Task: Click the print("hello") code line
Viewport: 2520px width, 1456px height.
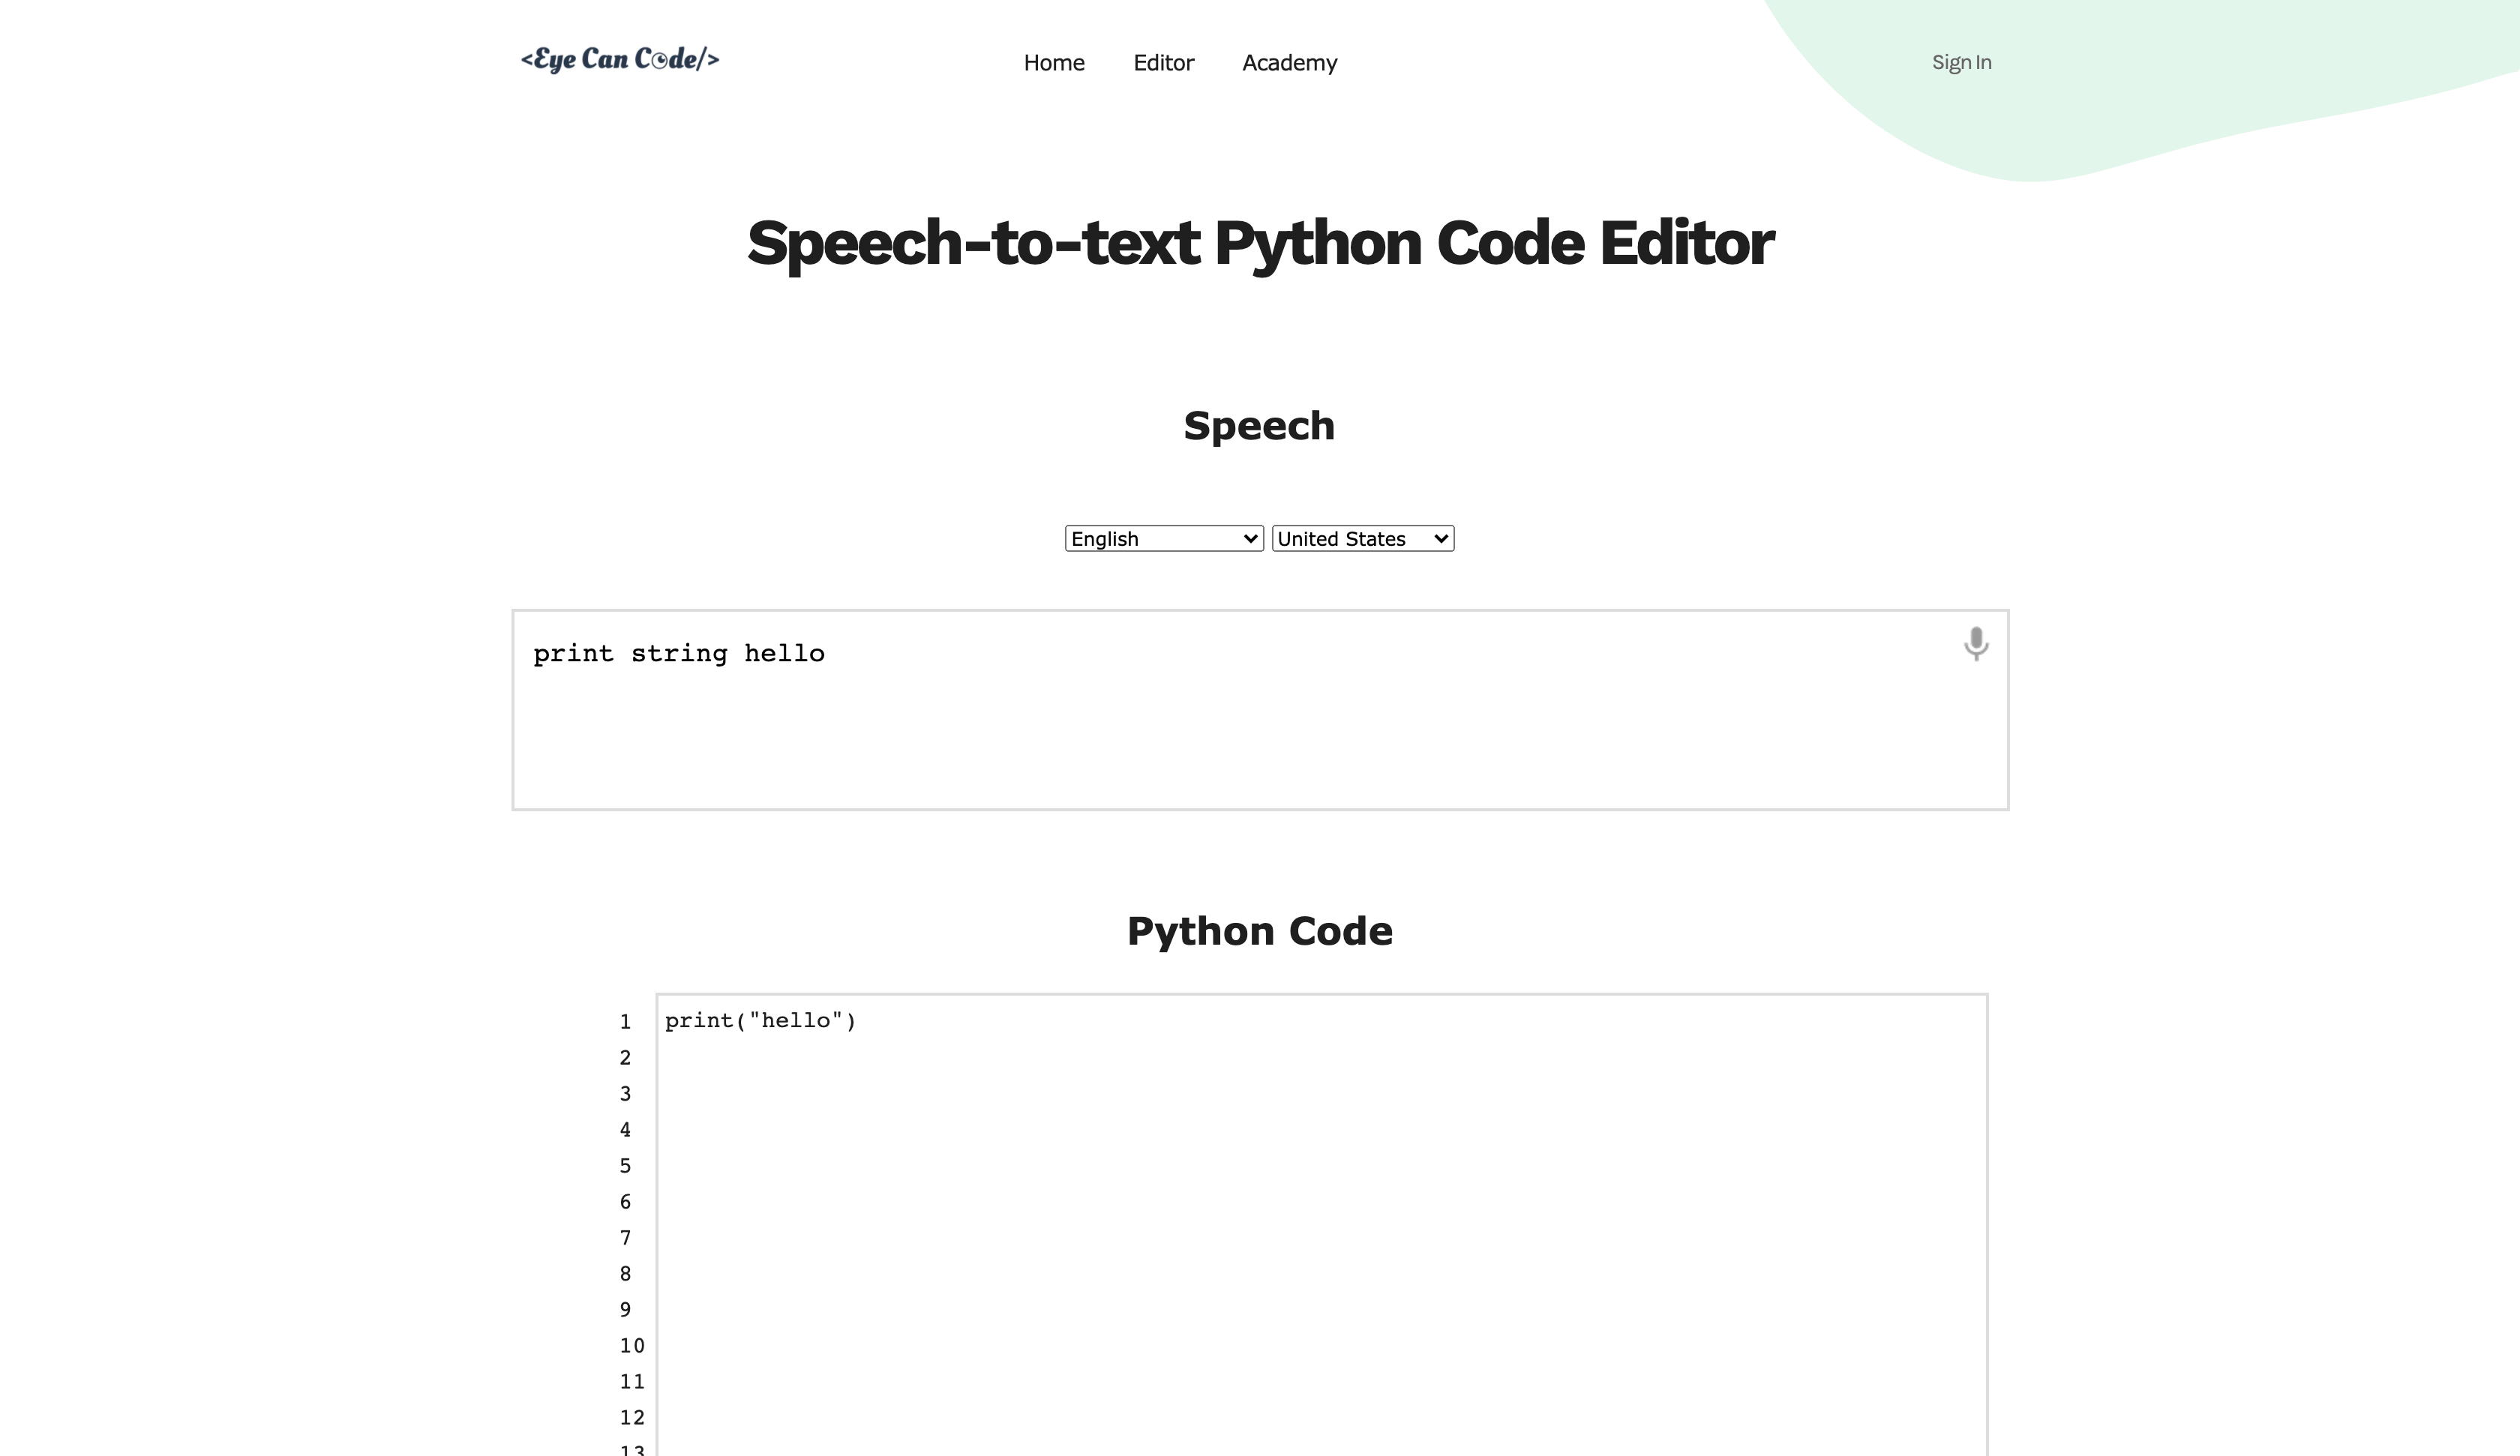Action: point(760,1021)
